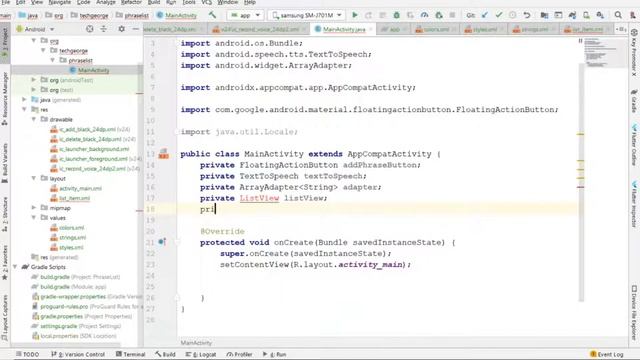Image resolution: width=640 pixels, height=360 pixels.
Task: Toggle the Resource Manager side panel
Action: click(5, 98)
